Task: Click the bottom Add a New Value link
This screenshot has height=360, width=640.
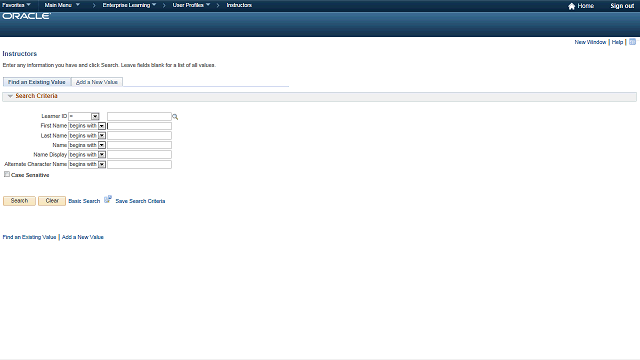Action: (x=83, y=237)
